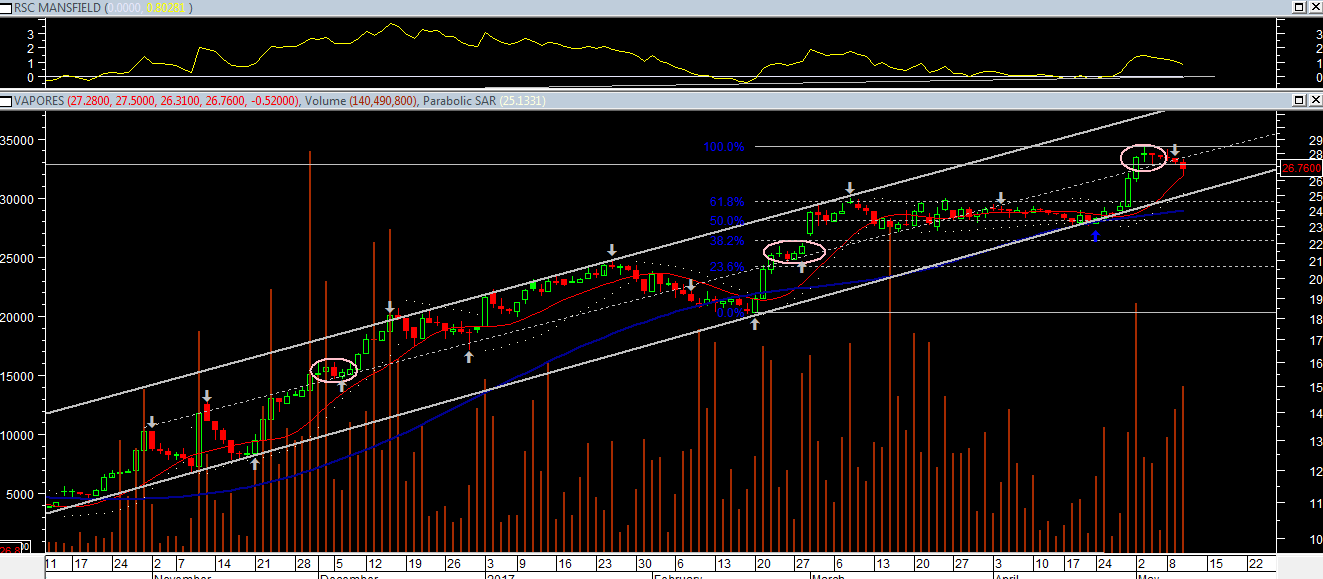
Task: Select the VAPORES security name label
Action: pos(40,101)
